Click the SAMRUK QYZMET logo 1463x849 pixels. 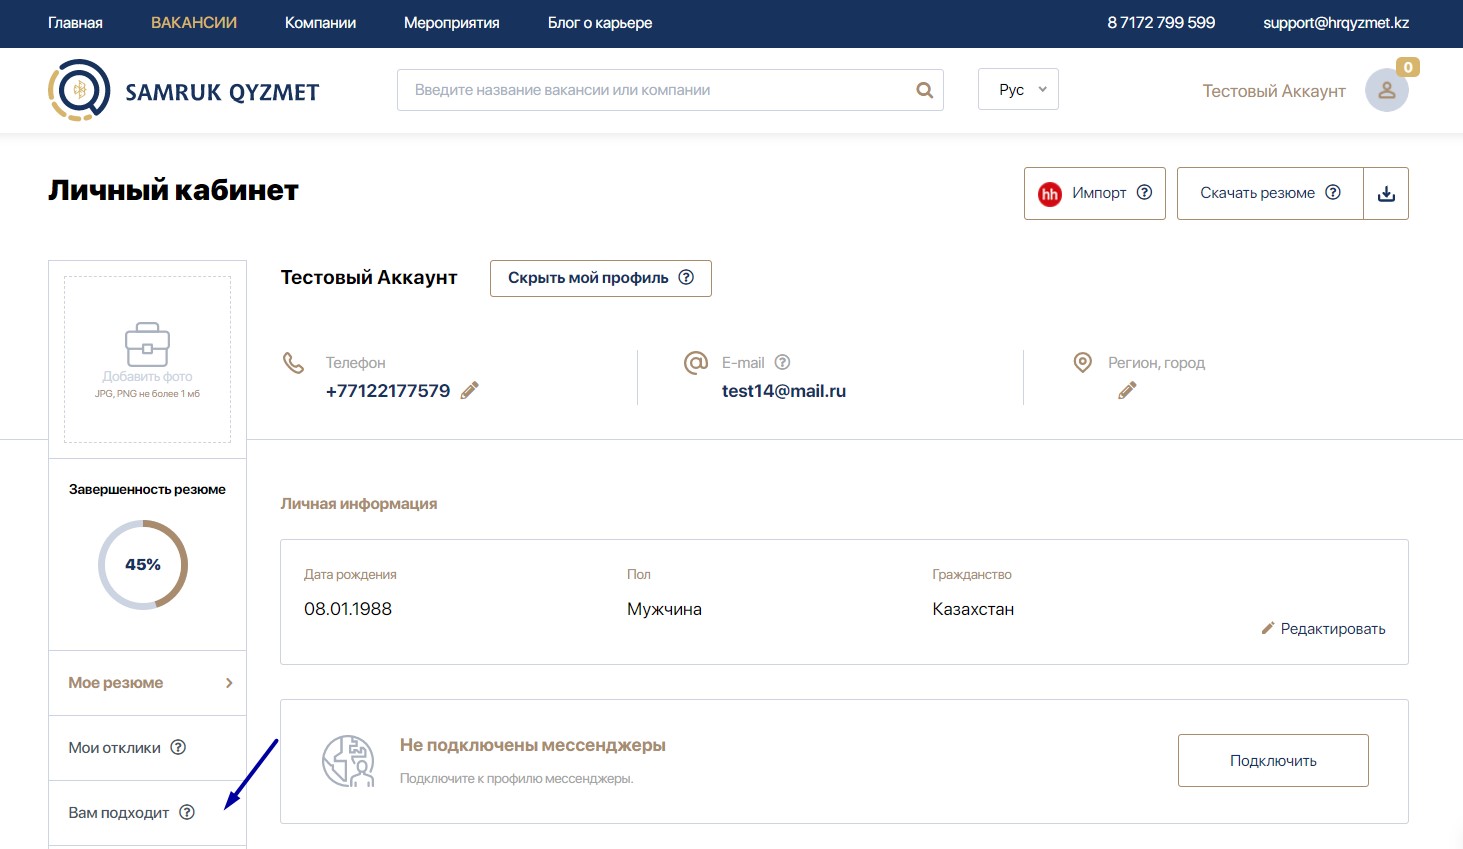tap(184, 91)
